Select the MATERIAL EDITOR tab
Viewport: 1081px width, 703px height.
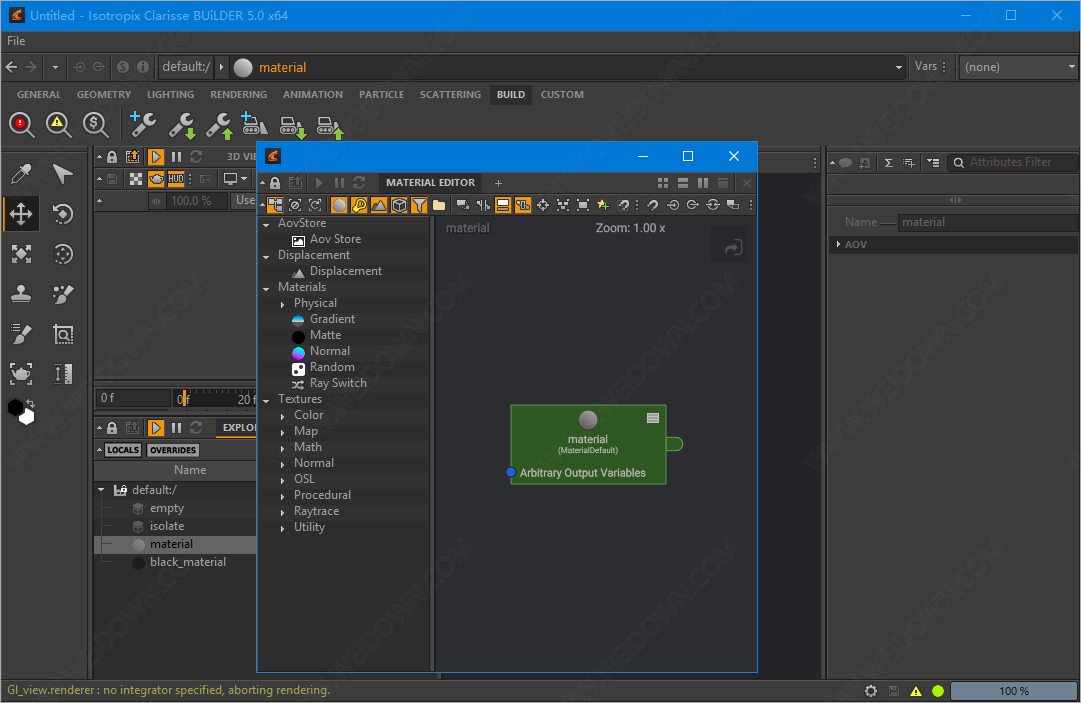click(x=430, y=183)
